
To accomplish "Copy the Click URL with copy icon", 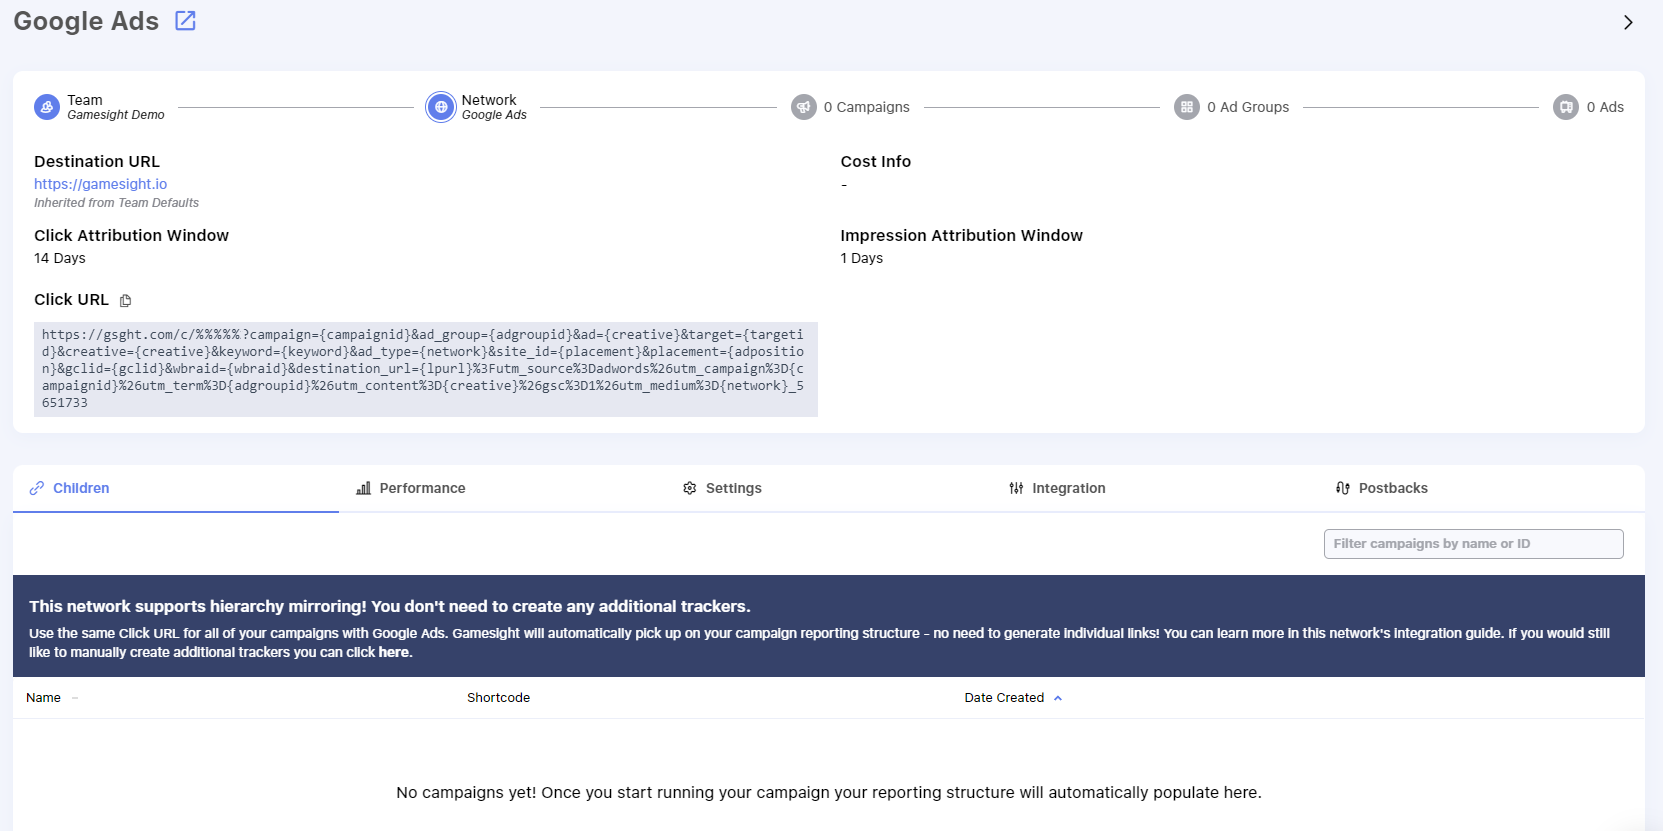I will tap(125, 300).
